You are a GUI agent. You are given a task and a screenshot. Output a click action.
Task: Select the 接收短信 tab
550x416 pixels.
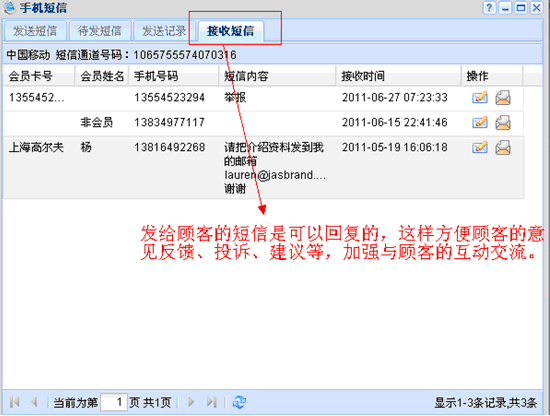pyautogui.click(x=230, y=31)
